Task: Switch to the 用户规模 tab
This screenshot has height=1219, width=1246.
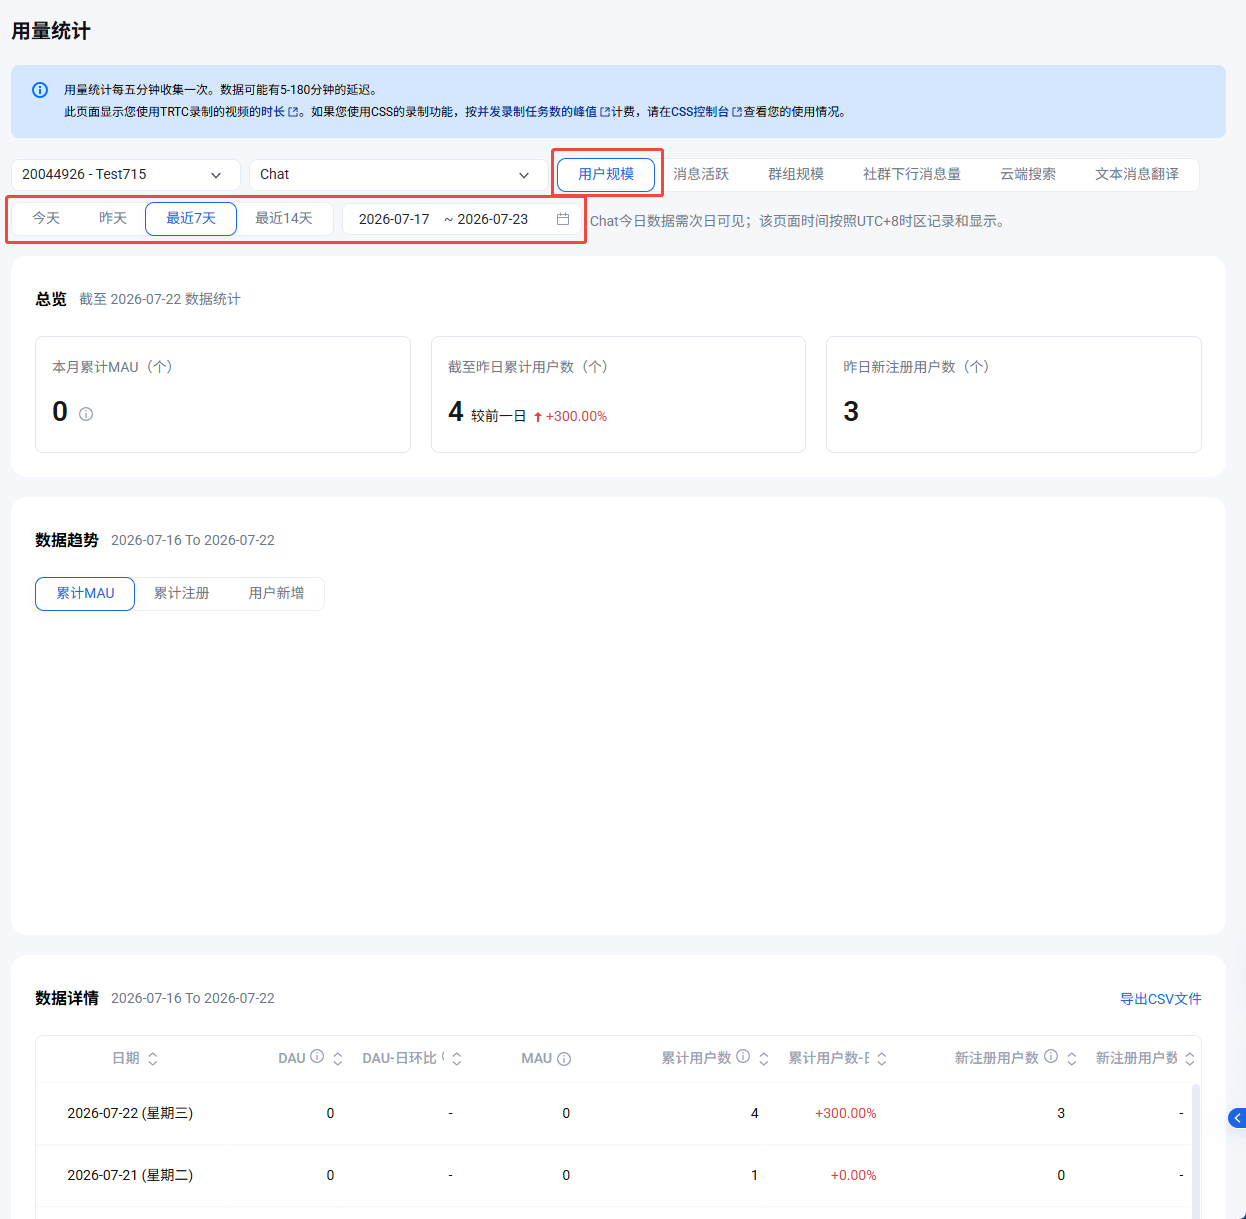Action: pyautogui.click(x=606, y=174)
